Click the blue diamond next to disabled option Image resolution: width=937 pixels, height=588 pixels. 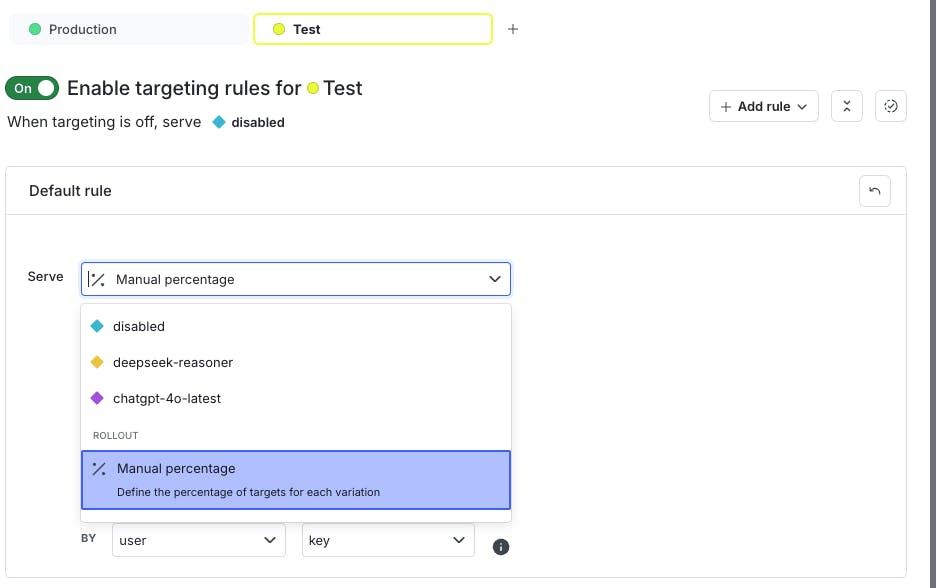(97, 326)
